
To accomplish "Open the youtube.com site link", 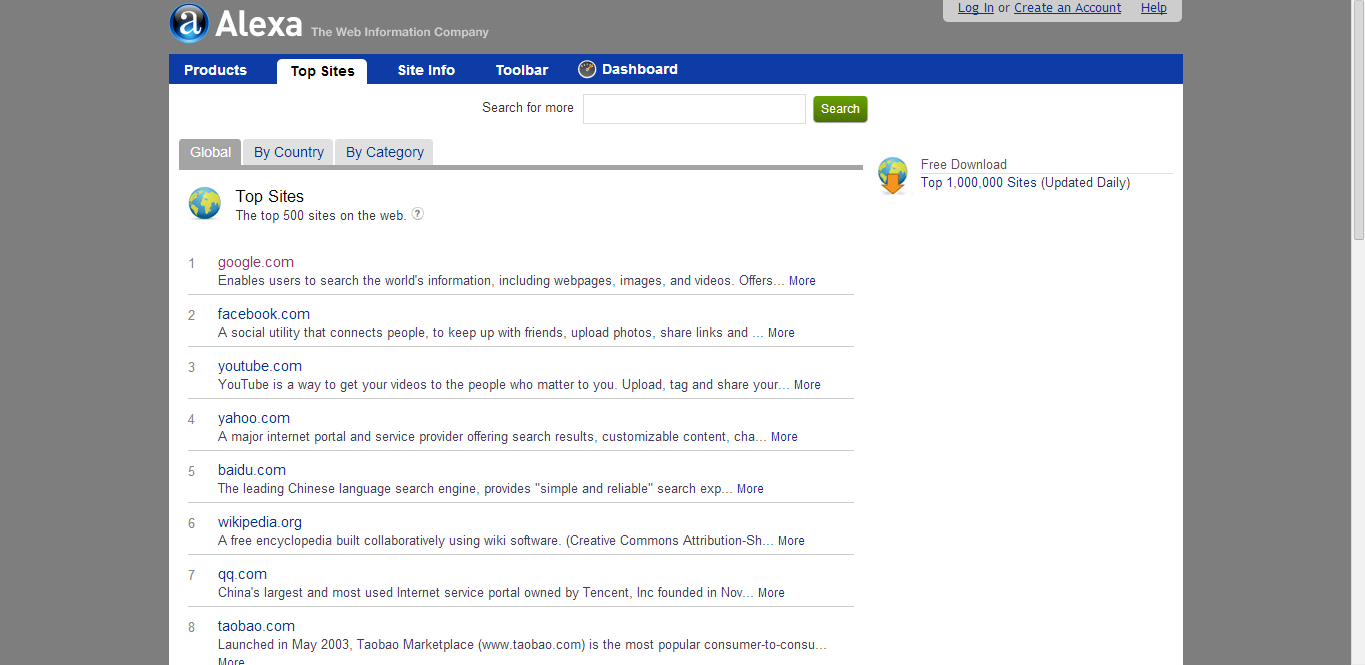I will [x=260, y=366].
